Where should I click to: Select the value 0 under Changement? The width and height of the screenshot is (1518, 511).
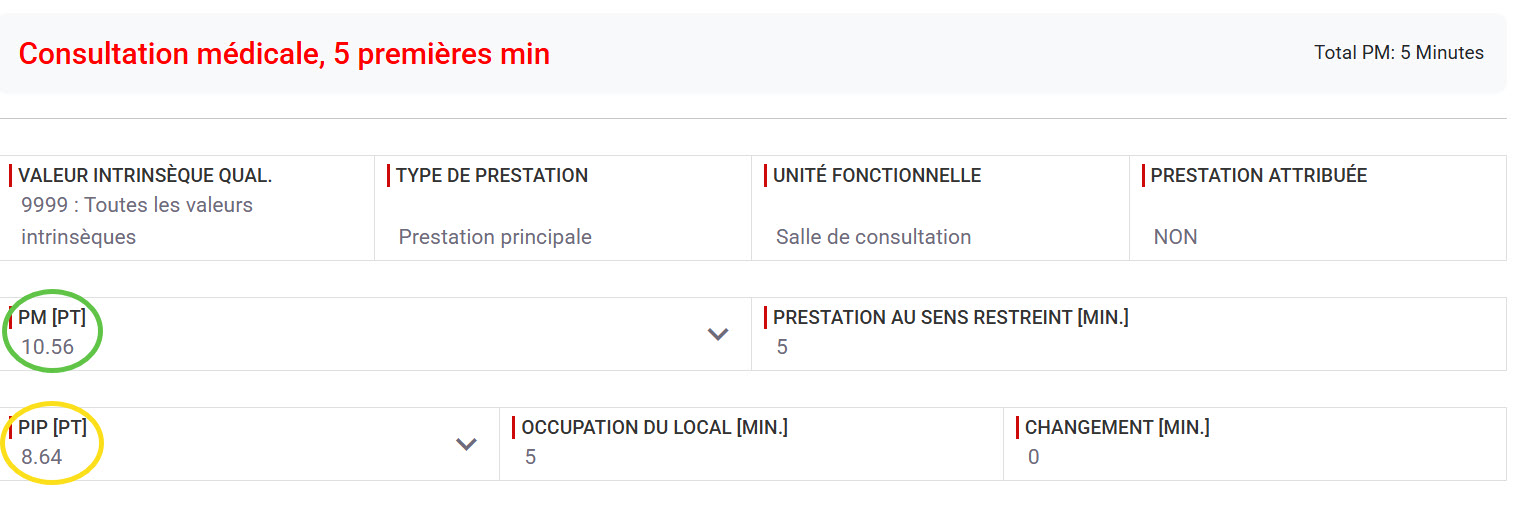point(1034,457)
